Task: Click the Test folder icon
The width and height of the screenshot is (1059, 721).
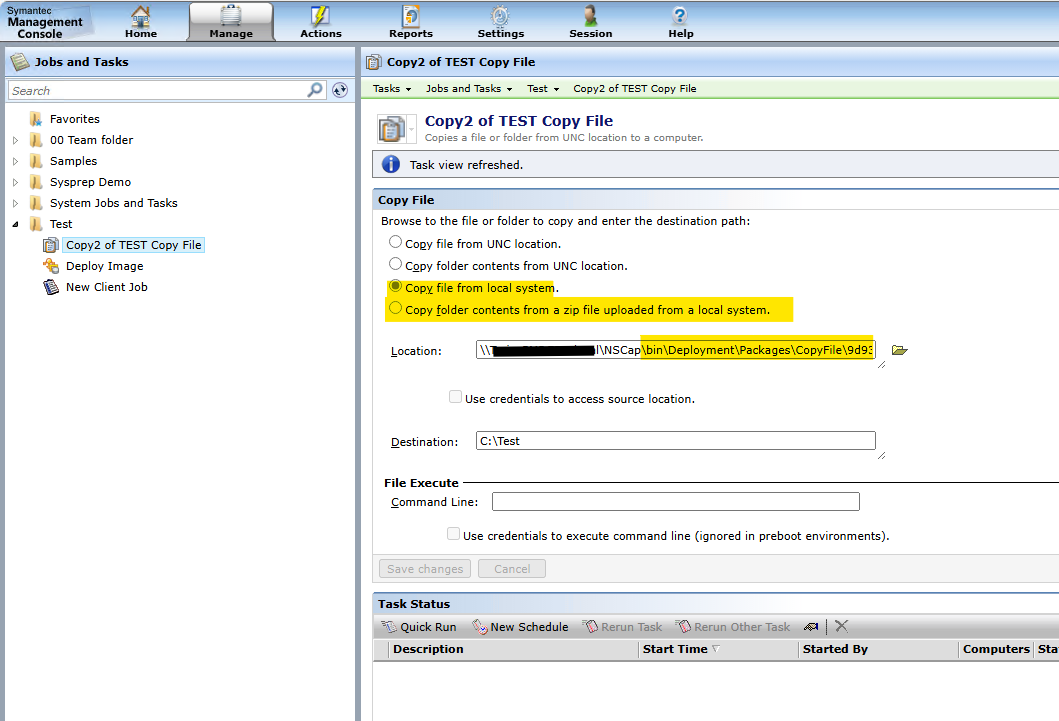Action: coord(36,223)
